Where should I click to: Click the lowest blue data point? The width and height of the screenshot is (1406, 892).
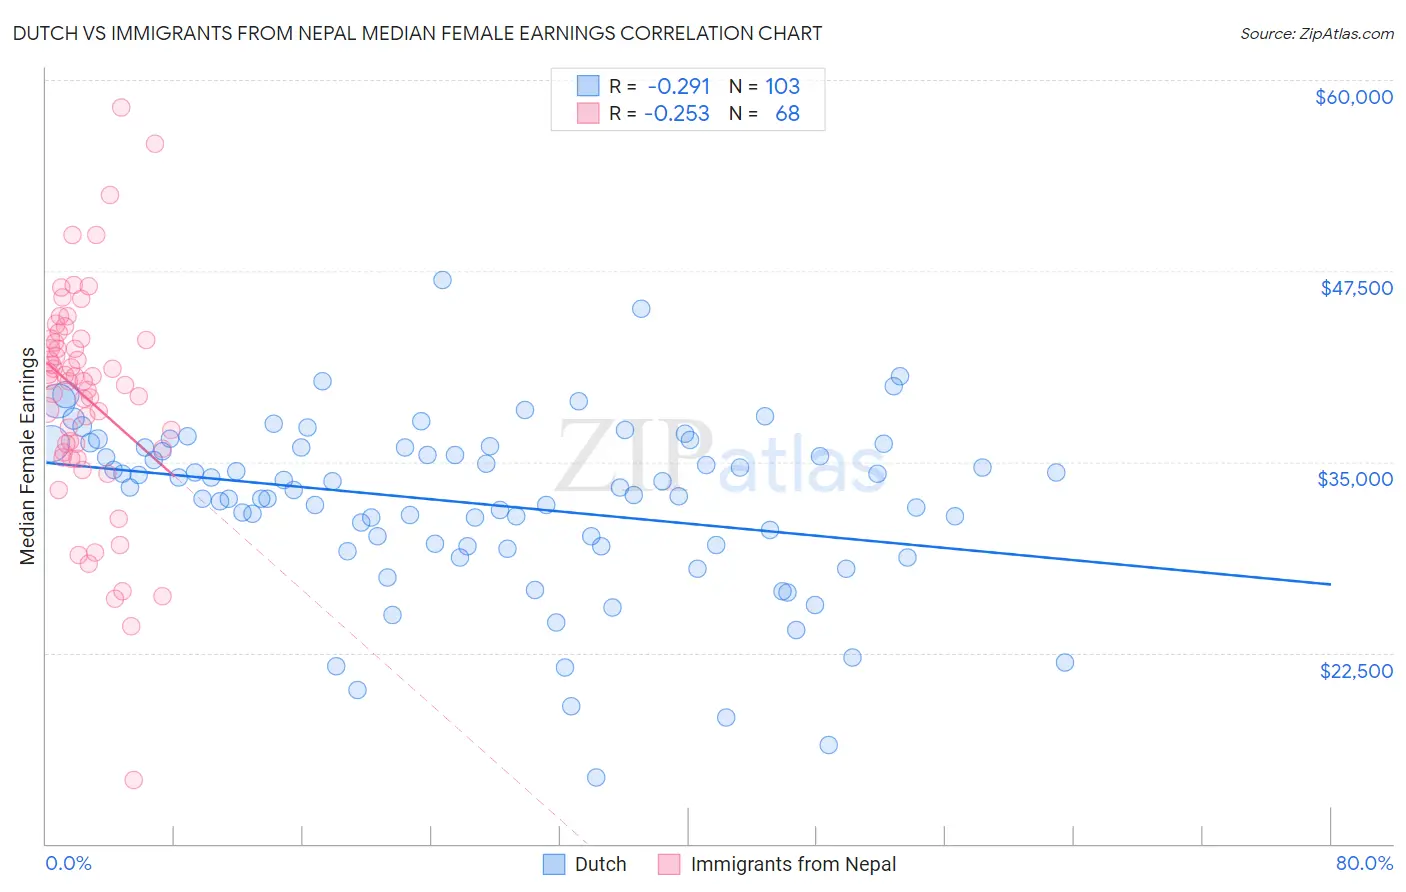point(596,777)
